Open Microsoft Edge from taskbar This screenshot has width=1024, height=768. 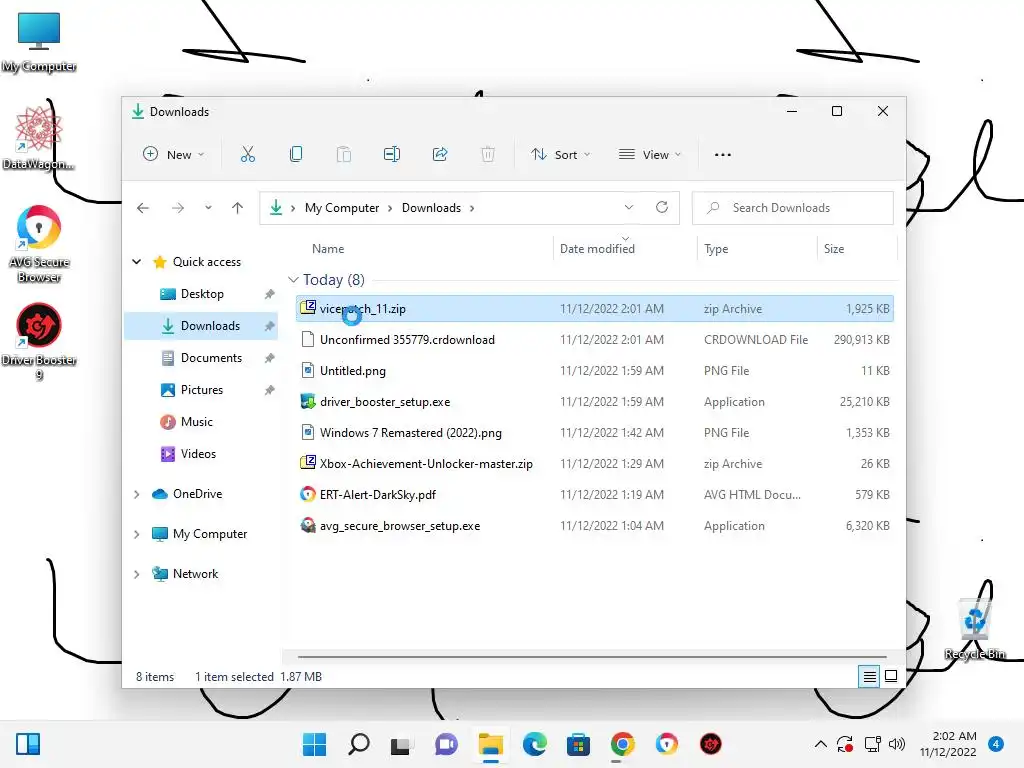click(x=534, y=744)
